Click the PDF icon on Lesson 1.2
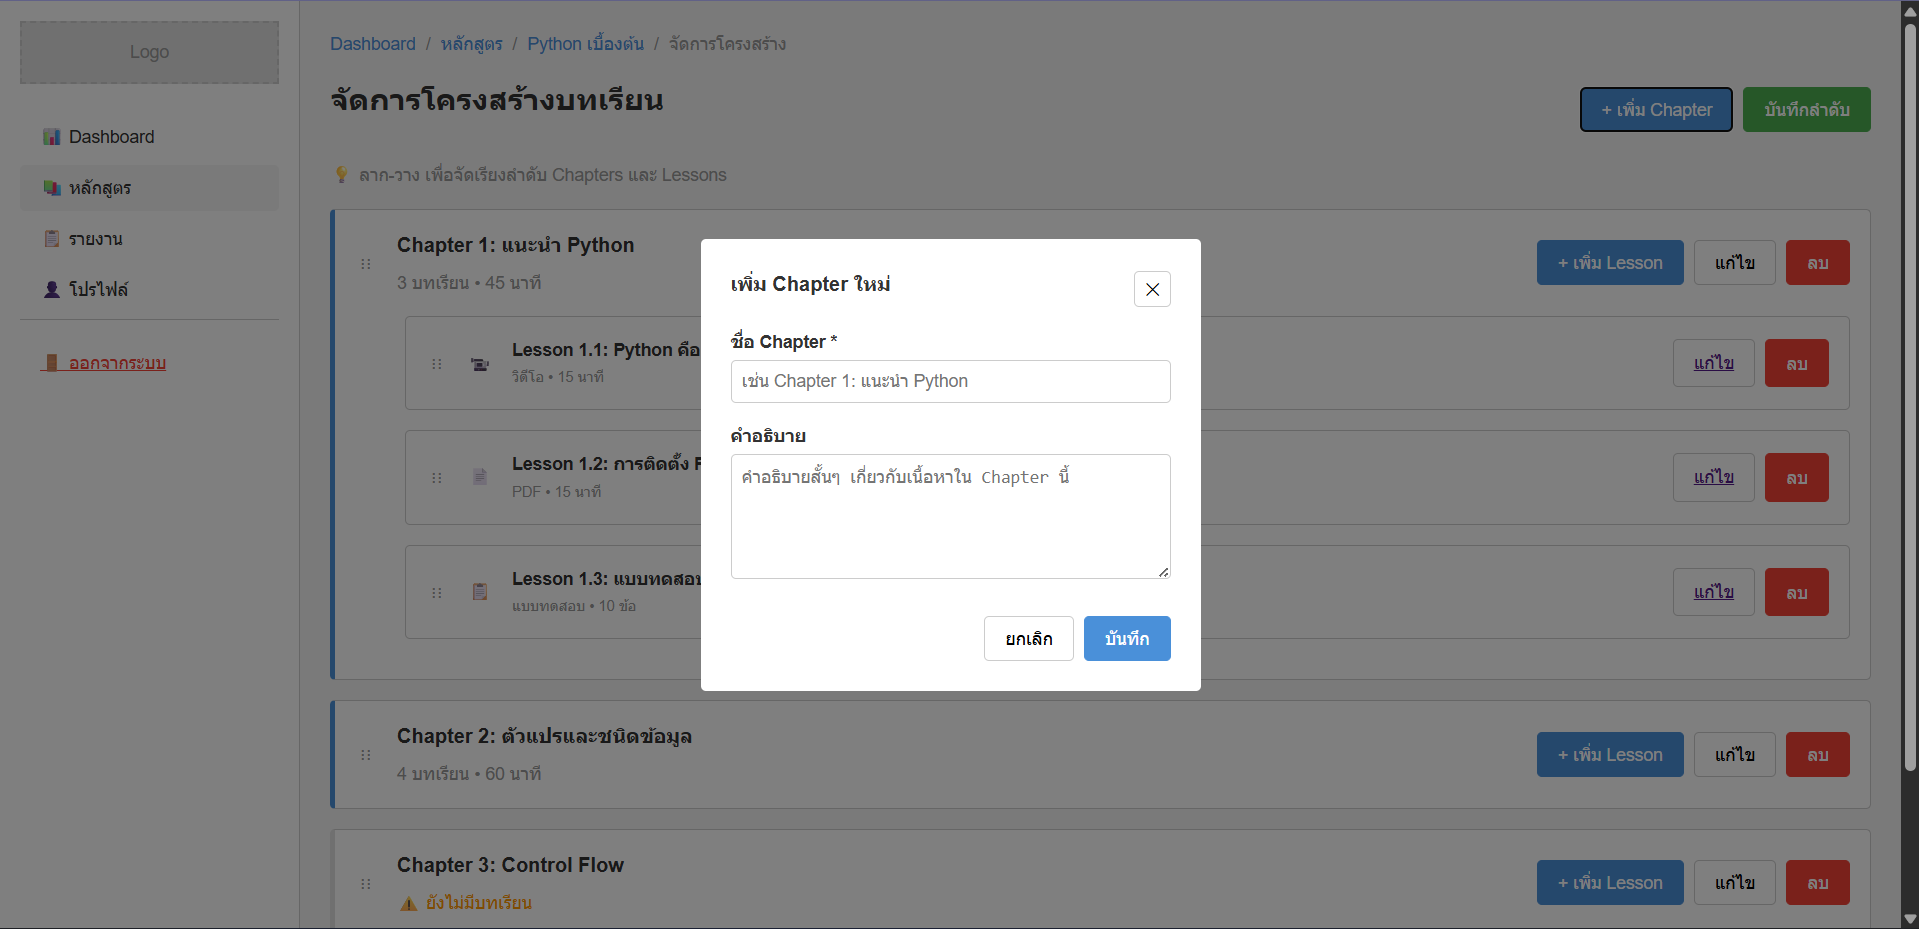 coord(480,477)
